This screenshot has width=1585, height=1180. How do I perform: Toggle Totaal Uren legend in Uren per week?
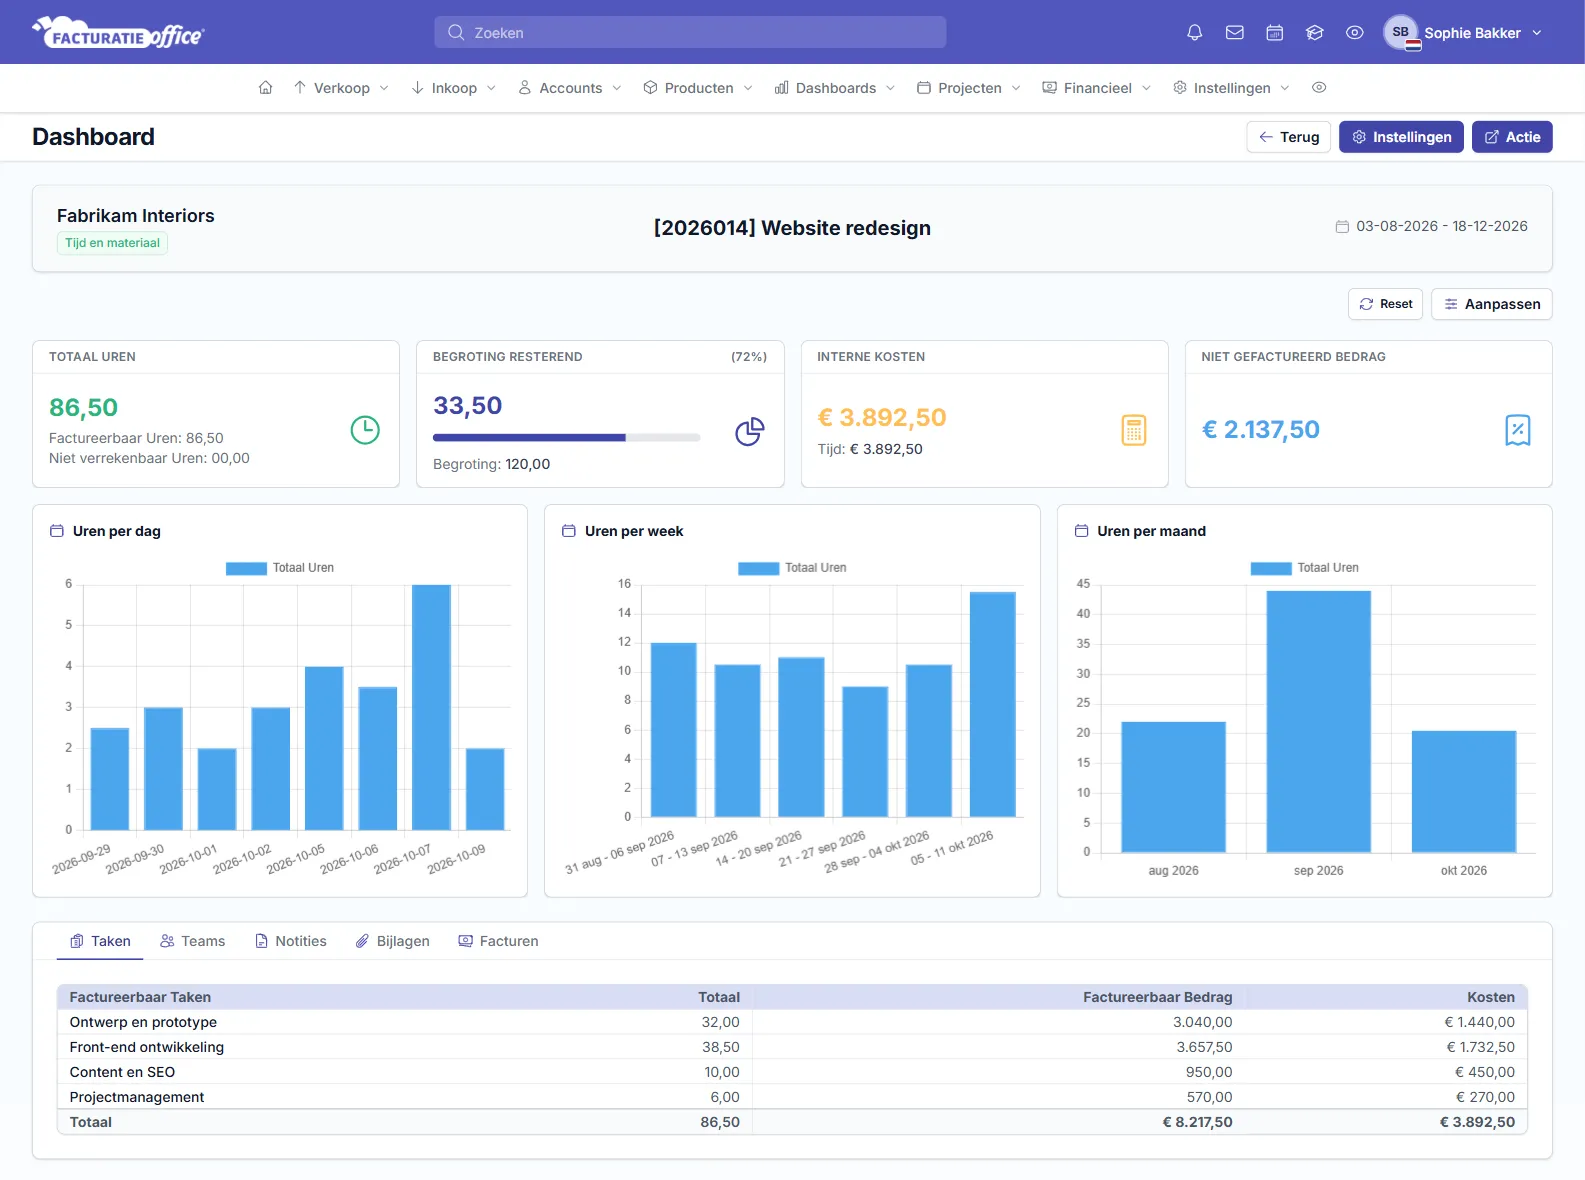tap(792, 568)
